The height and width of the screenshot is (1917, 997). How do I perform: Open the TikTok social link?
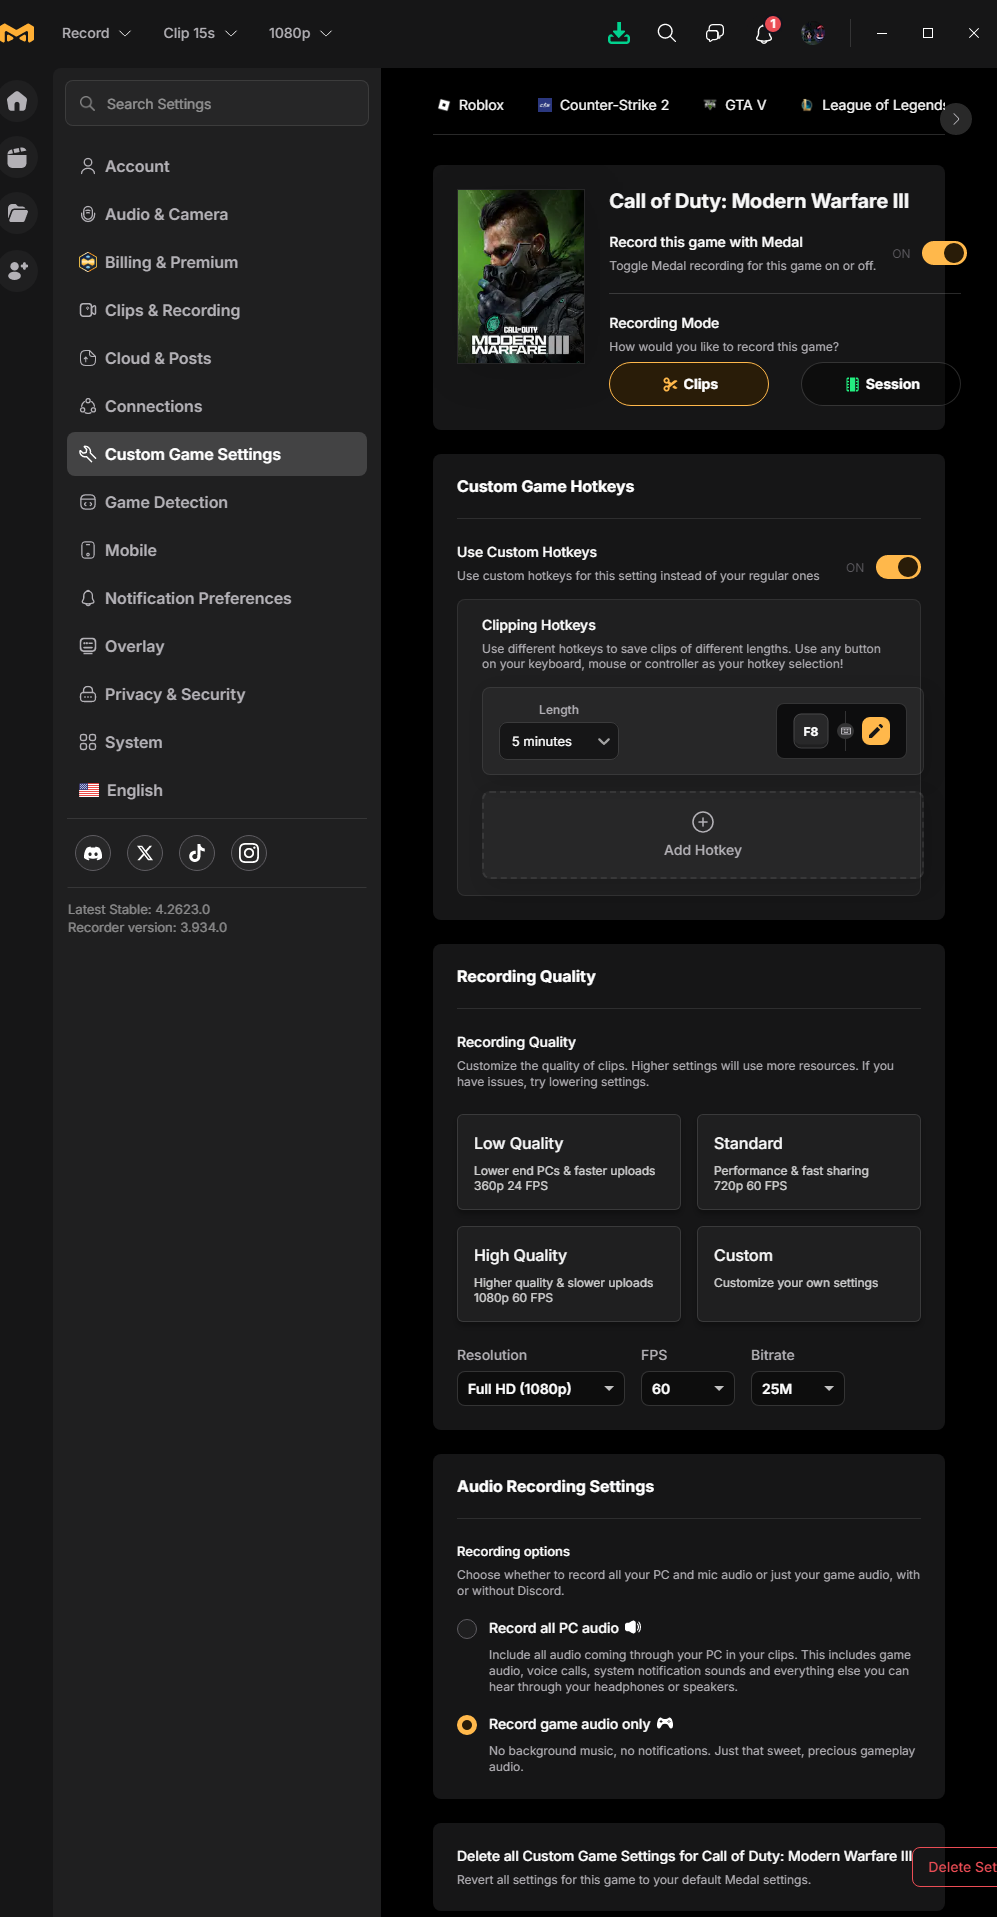pyautogui.click(x=197, y=853)
